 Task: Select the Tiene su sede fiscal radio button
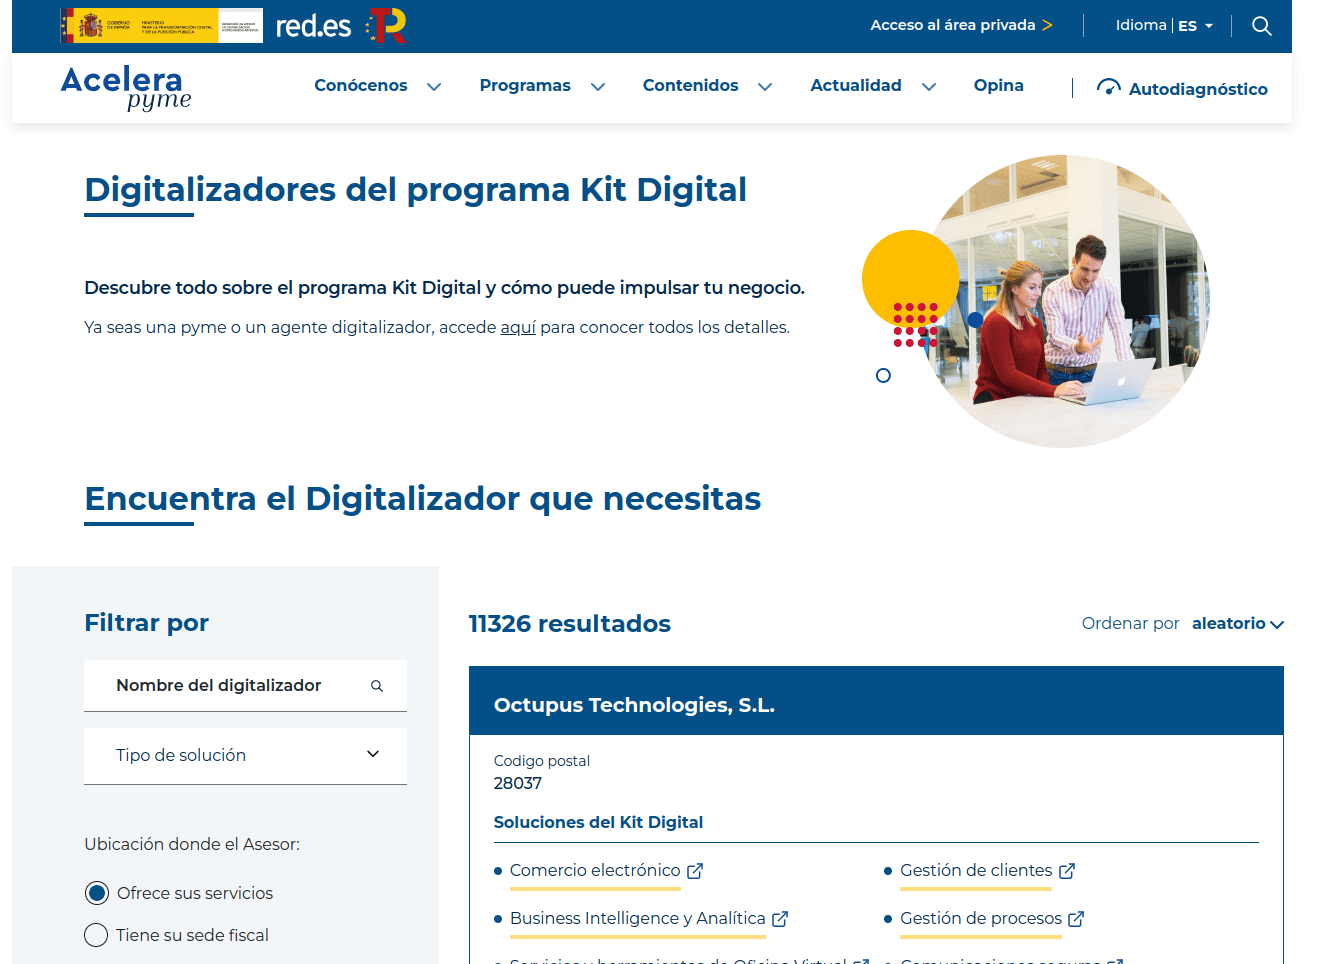[x=96, y=935]
